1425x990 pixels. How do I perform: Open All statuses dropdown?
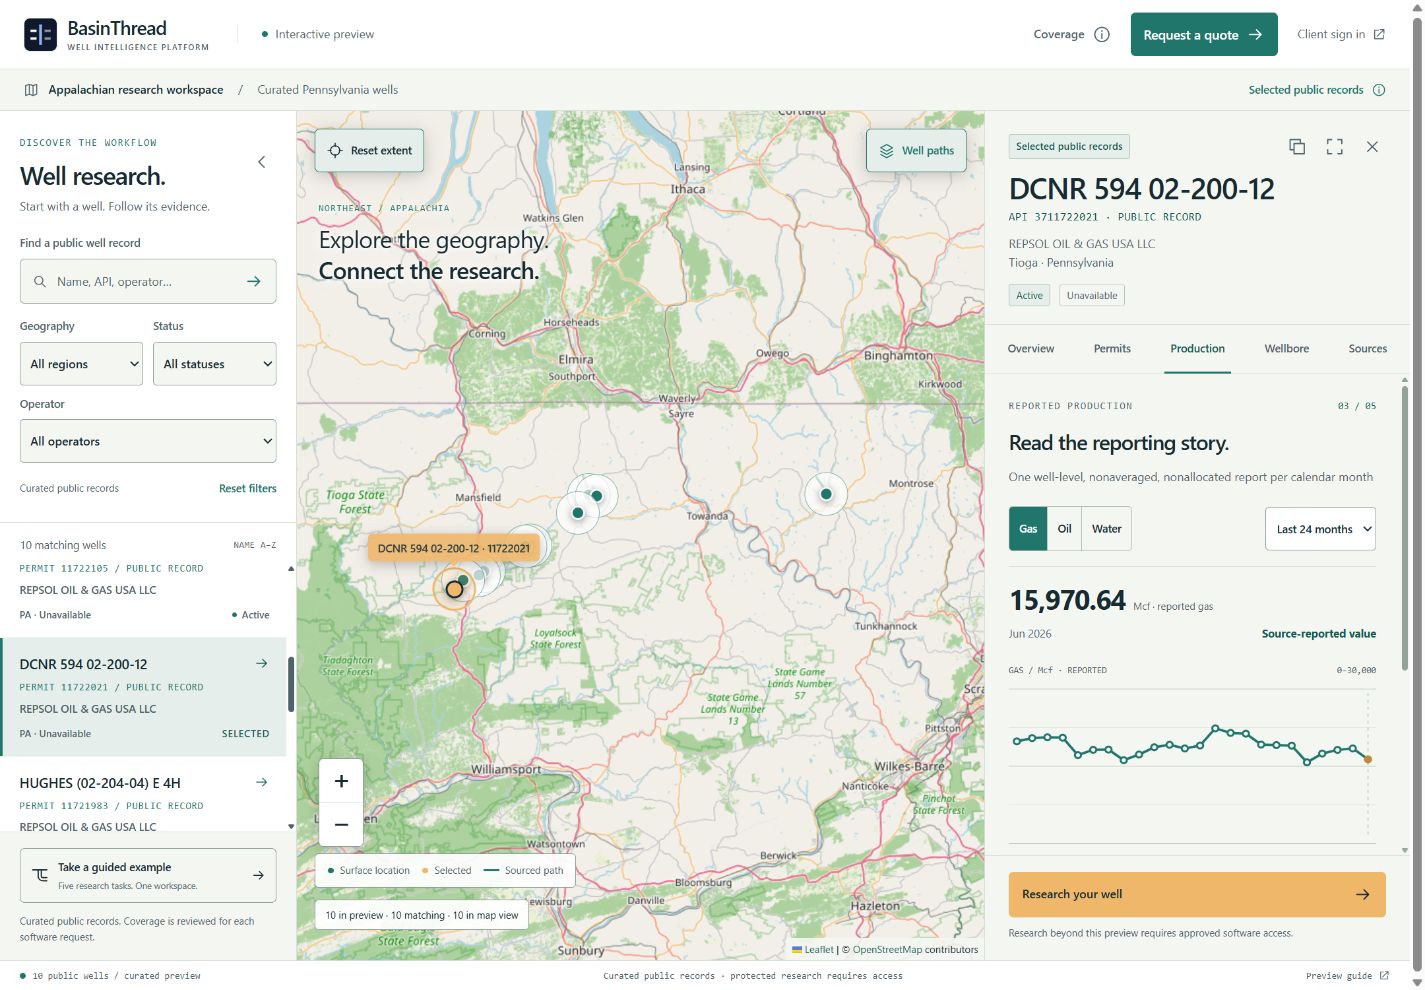215,364
